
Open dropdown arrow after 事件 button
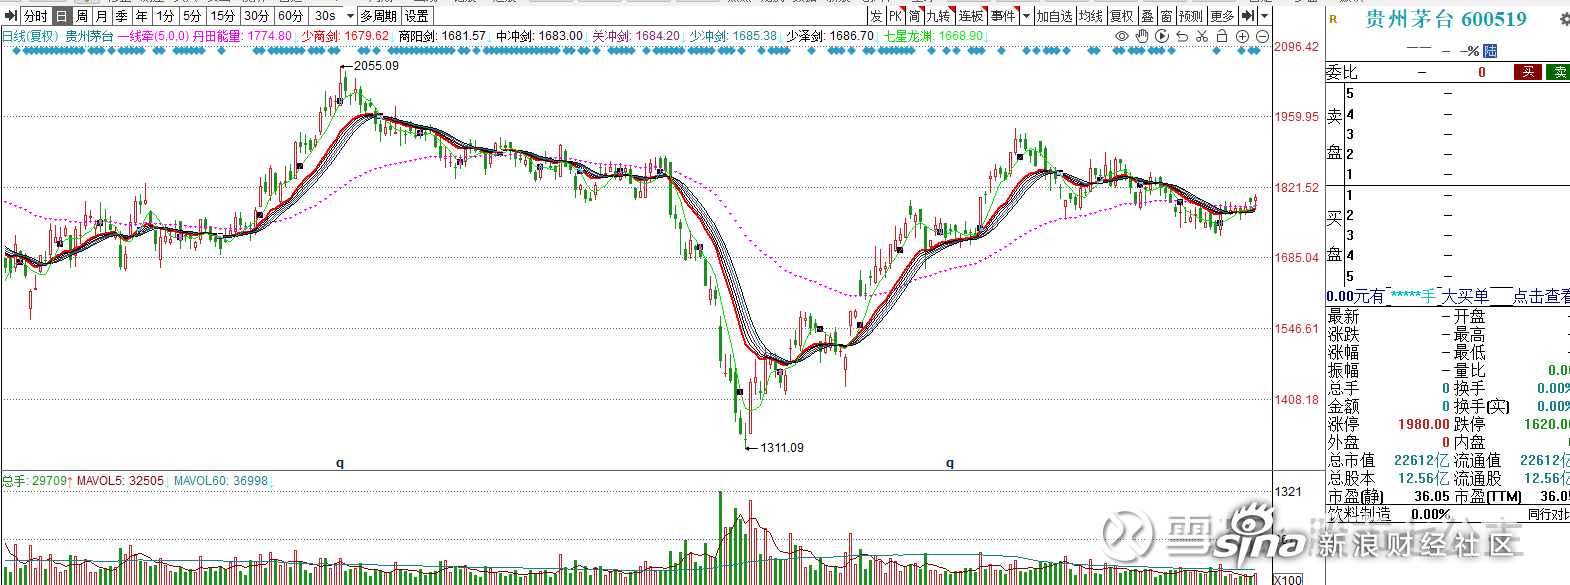tap(1026, 16)
